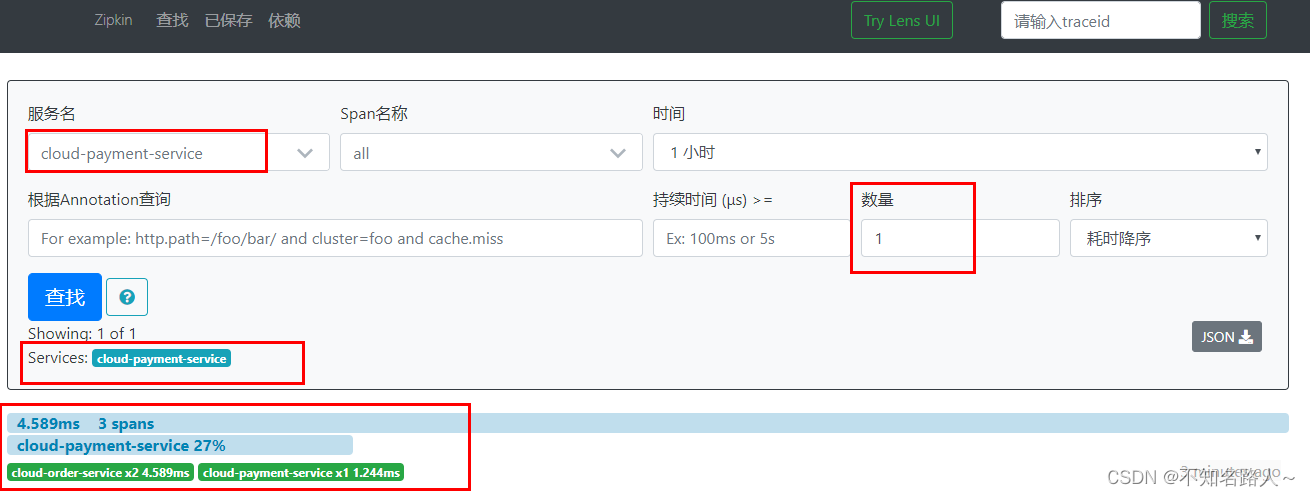
Task: Open the 时间 dropdown showing 1 小时
Action: point(960,152)
